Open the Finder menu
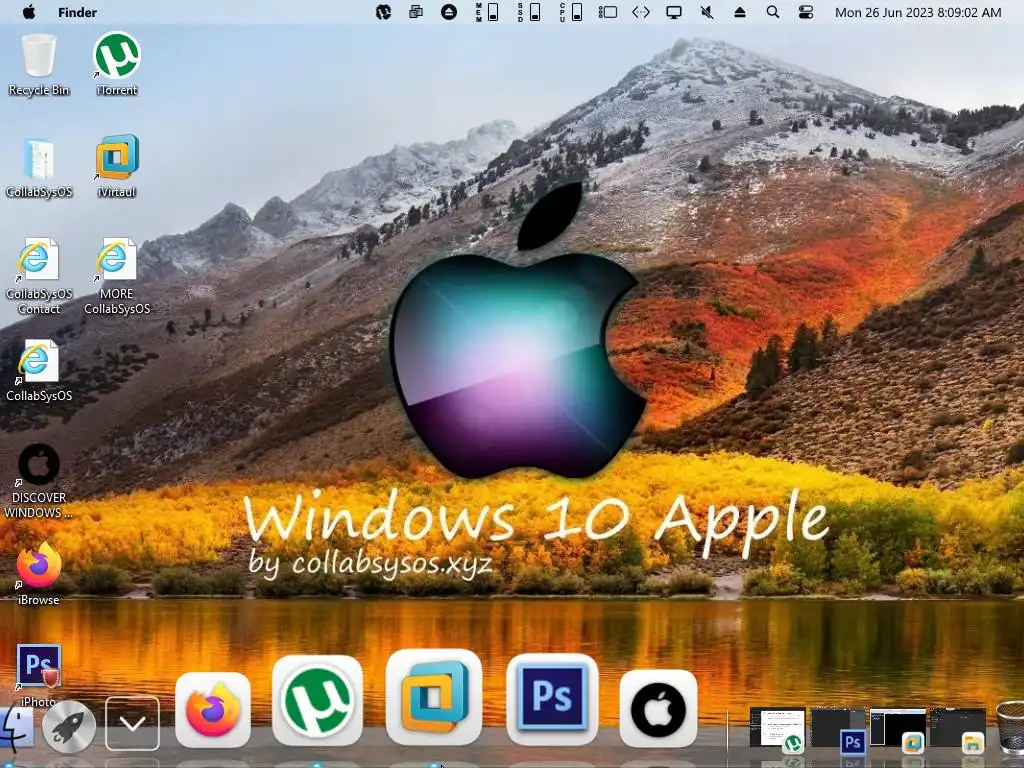Viewport: 1024px width, 768px height. (x=77, y=12)
